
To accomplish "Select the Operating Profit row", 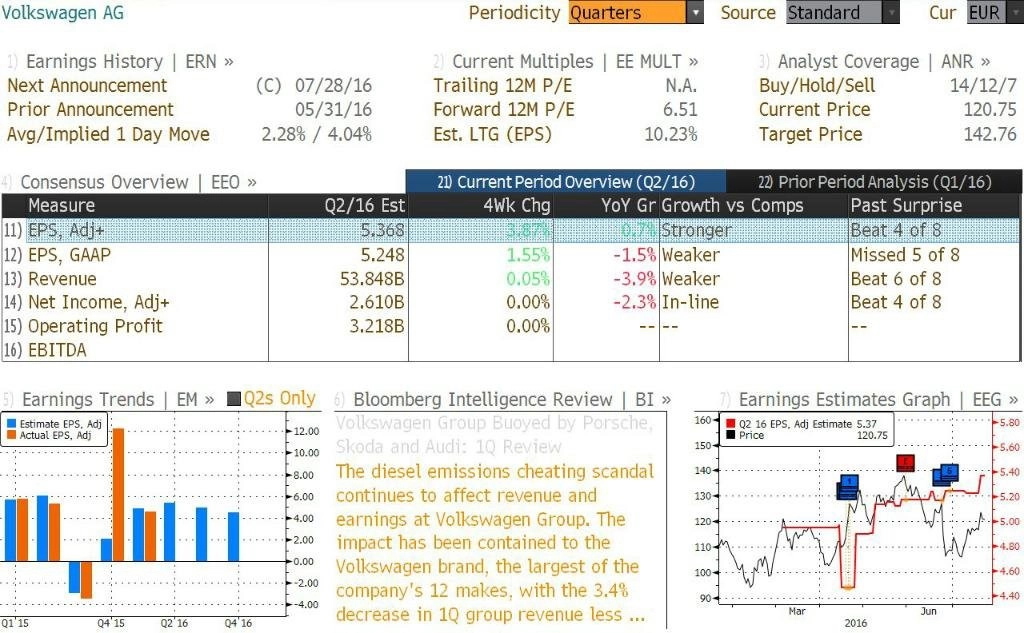I will [510, 326].
